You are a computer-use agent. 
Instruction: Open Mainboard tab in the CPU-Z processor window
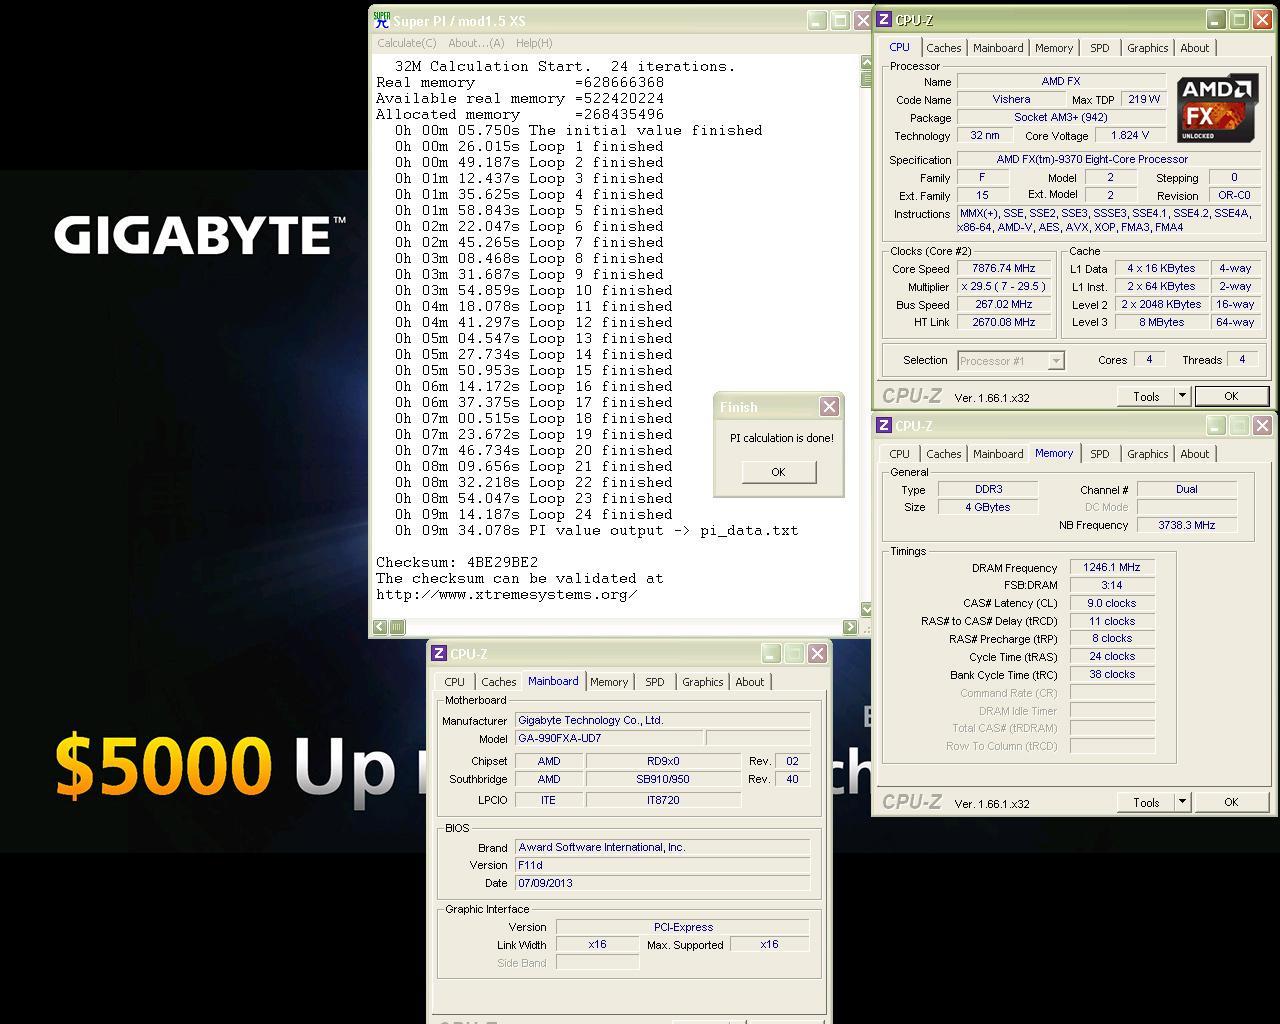tap(998, 48)
